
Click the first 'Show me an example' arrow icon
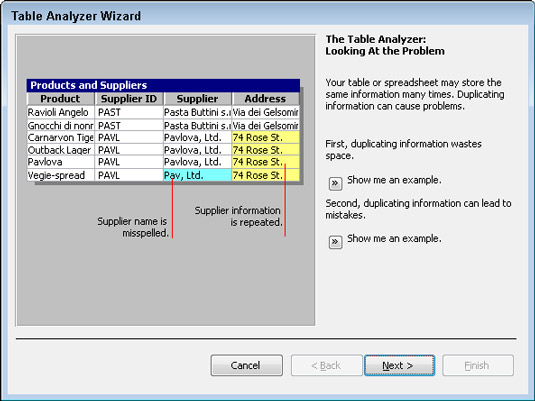coord(335,184)
